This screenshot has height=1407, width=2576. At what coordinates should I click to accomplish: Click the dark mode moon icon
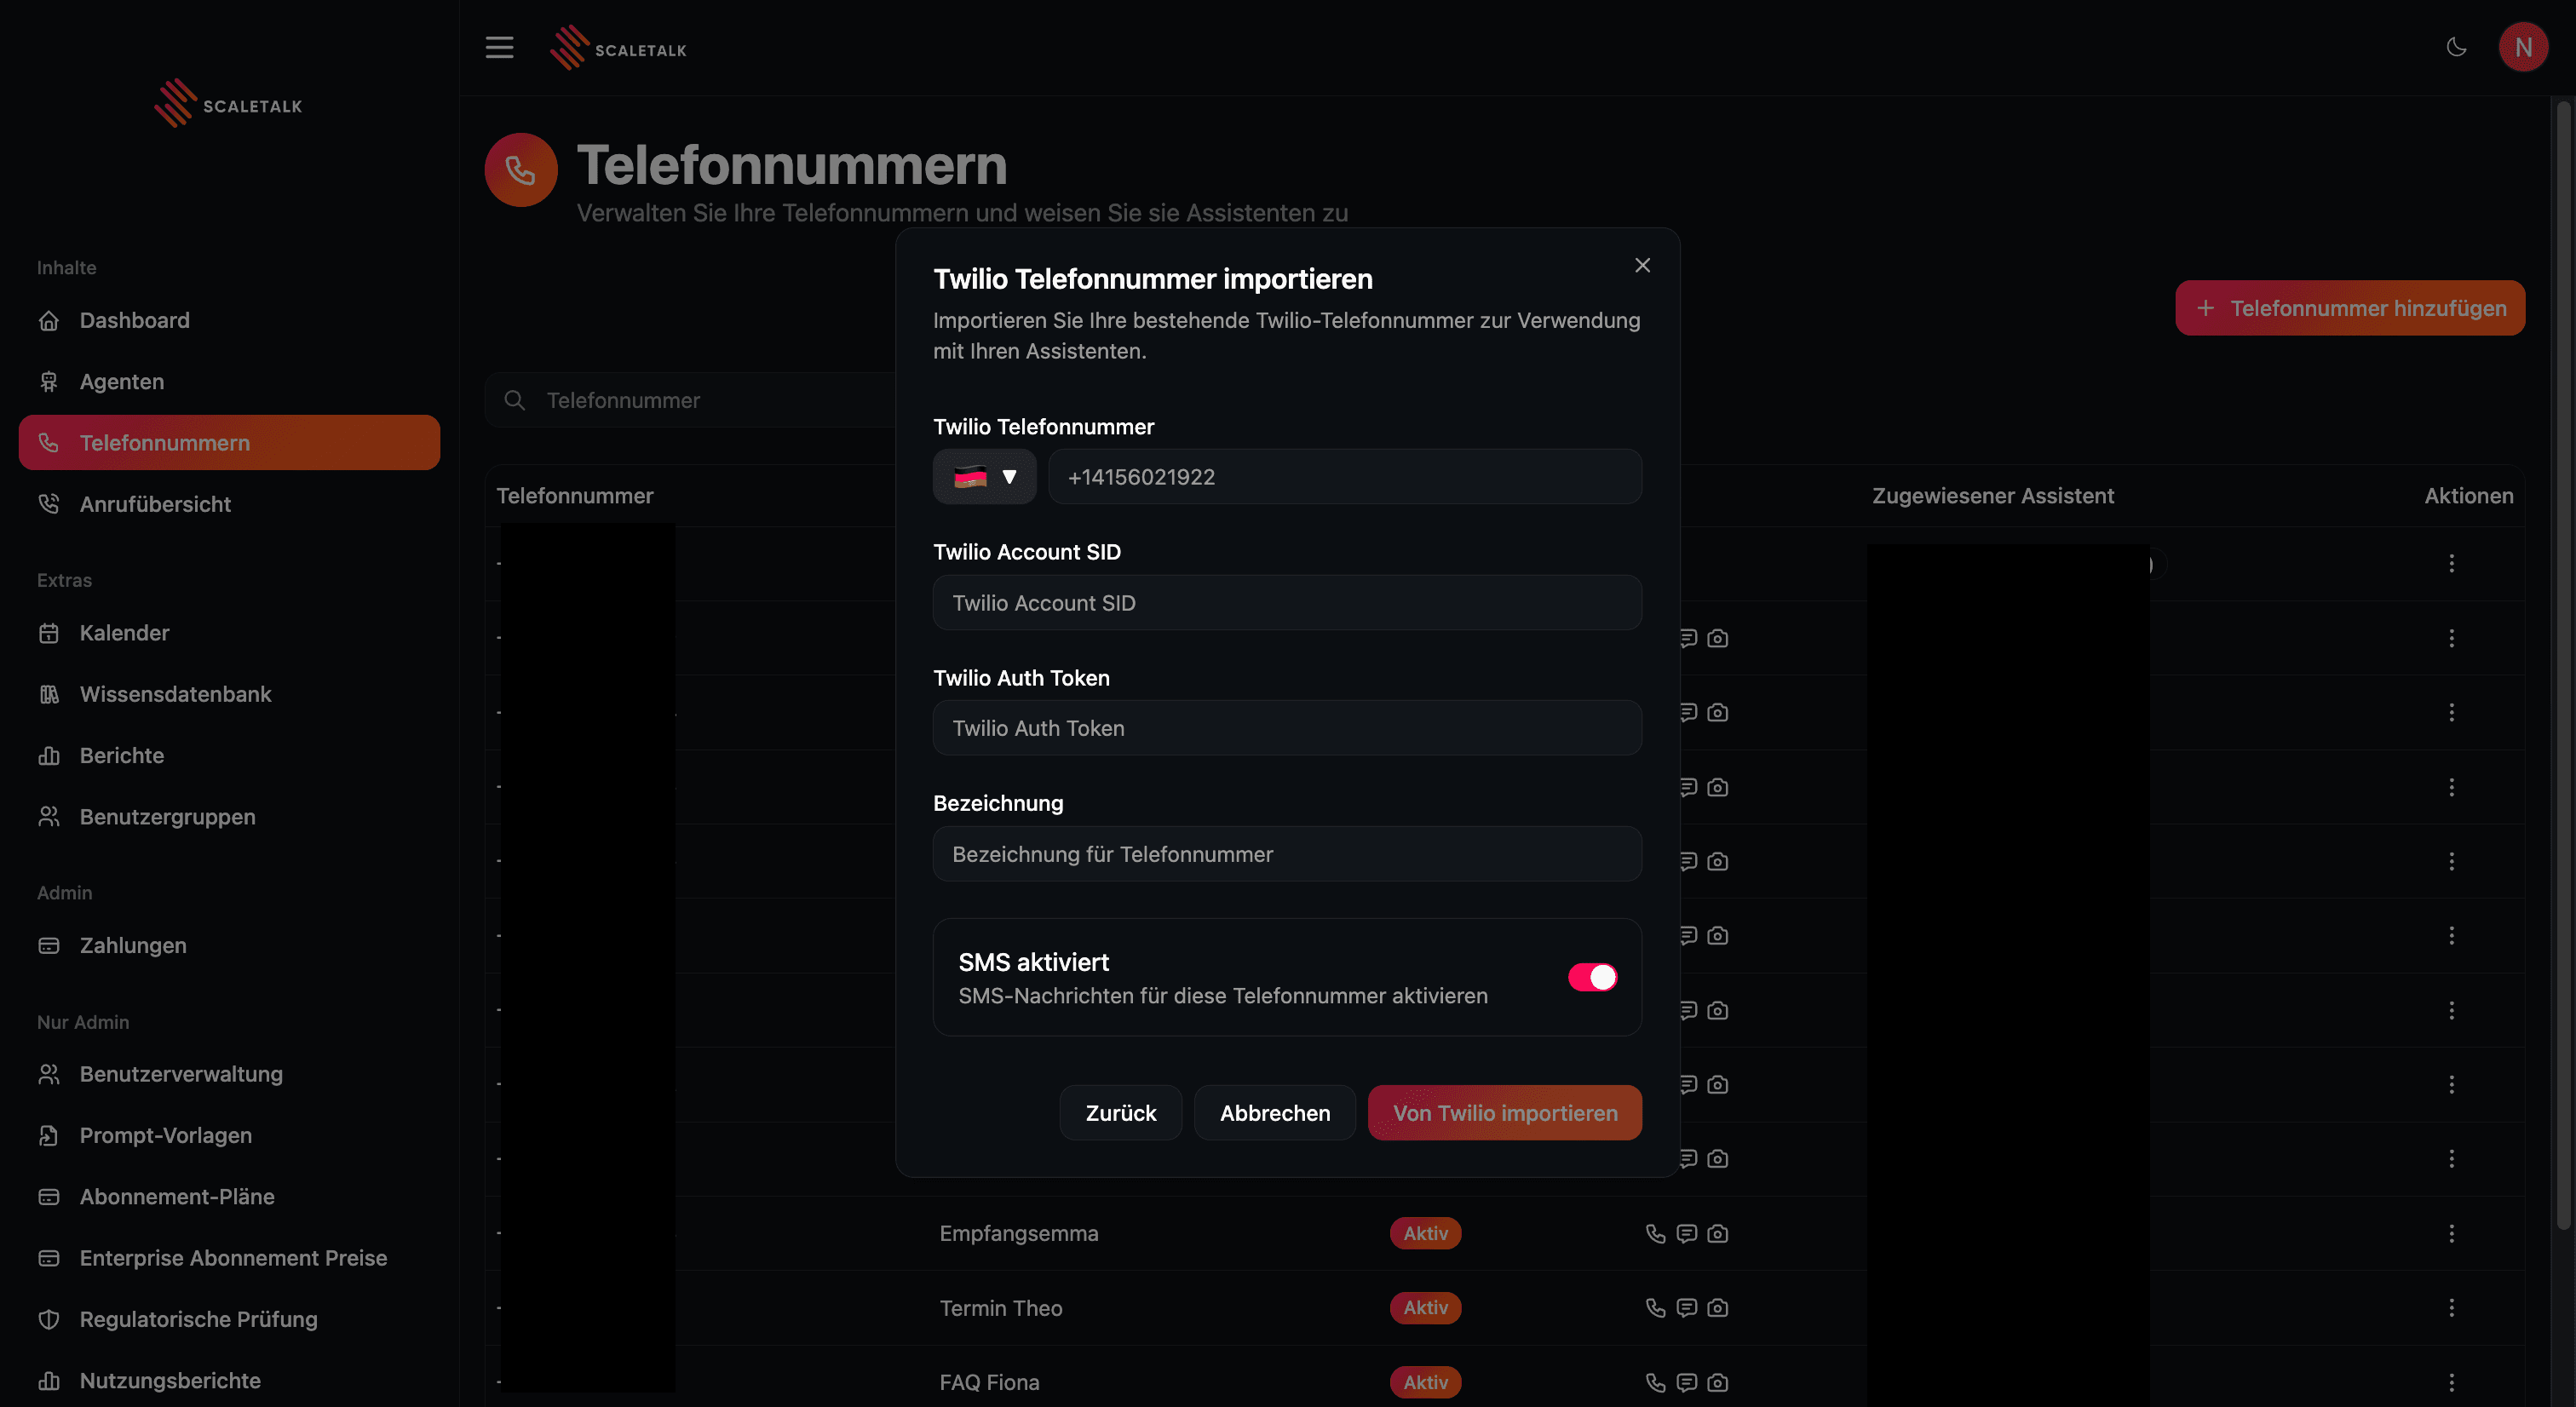[x=2456, y=47]
